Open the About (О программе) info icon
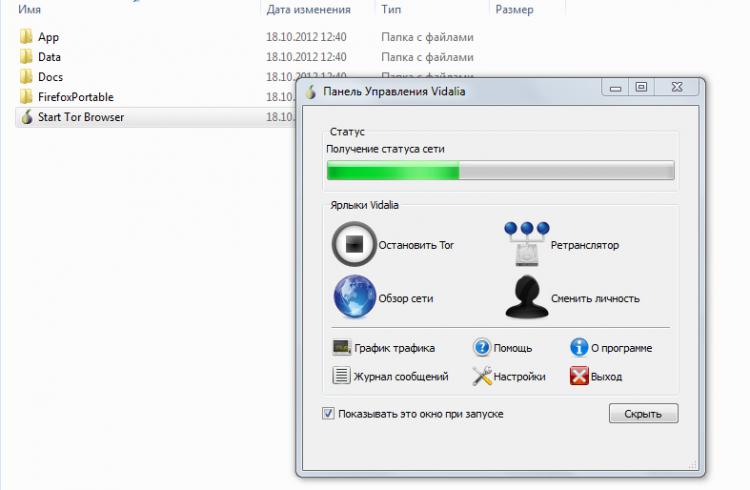The height and width of the screenshot is (490, 750). 579,348
